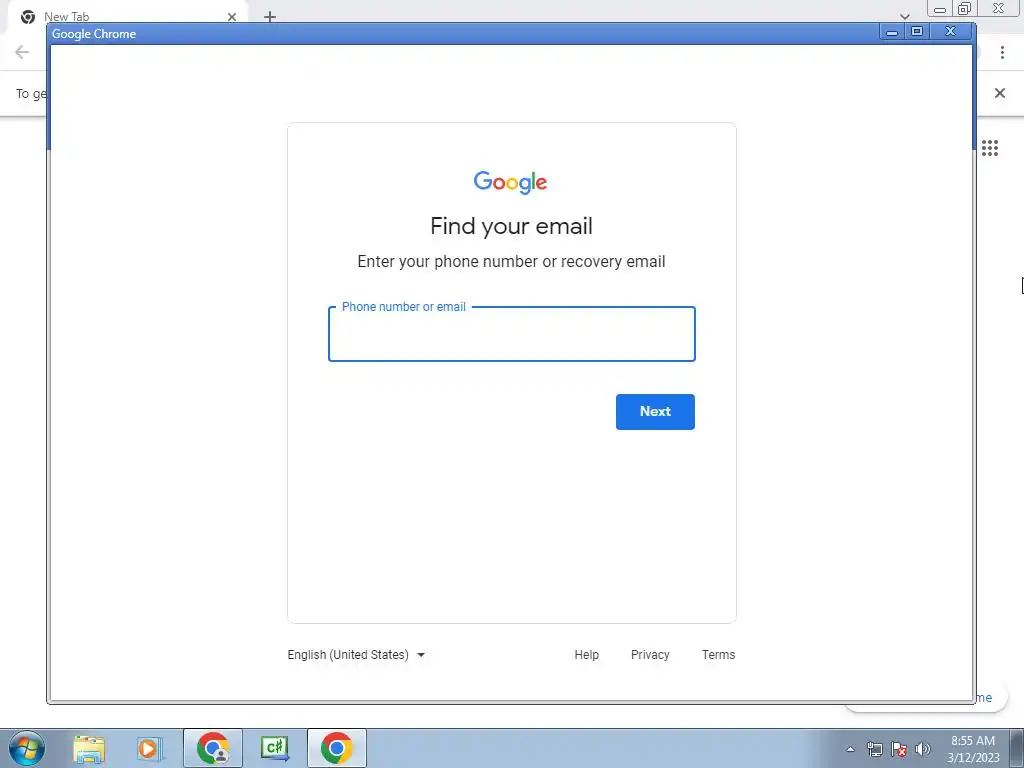Open the Privacy link
This screenshot has height=768, width=1024.
[x=650, y=654]
